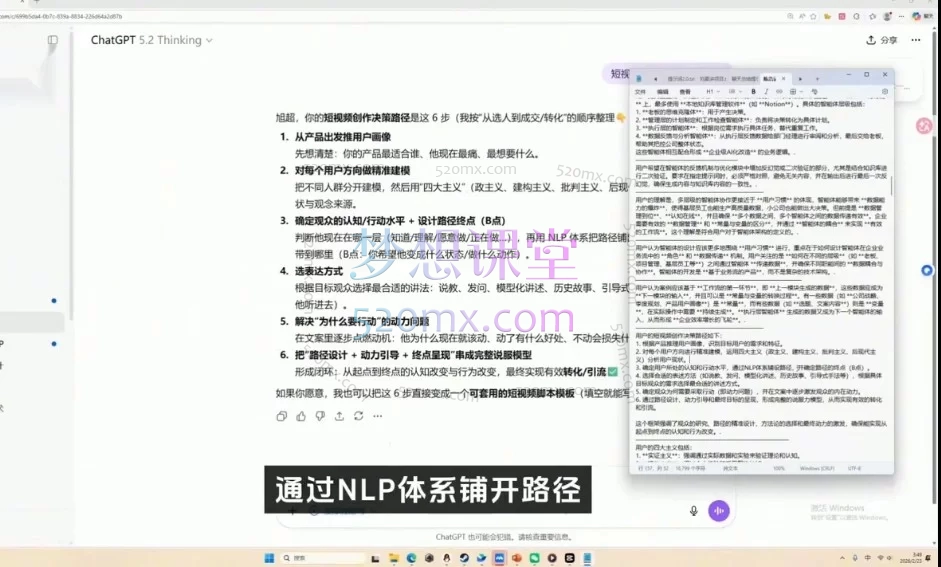Click the 纯文本 format indicator in status bar
941x567 pixels.
pyautogui.click(x=730, y=469)
